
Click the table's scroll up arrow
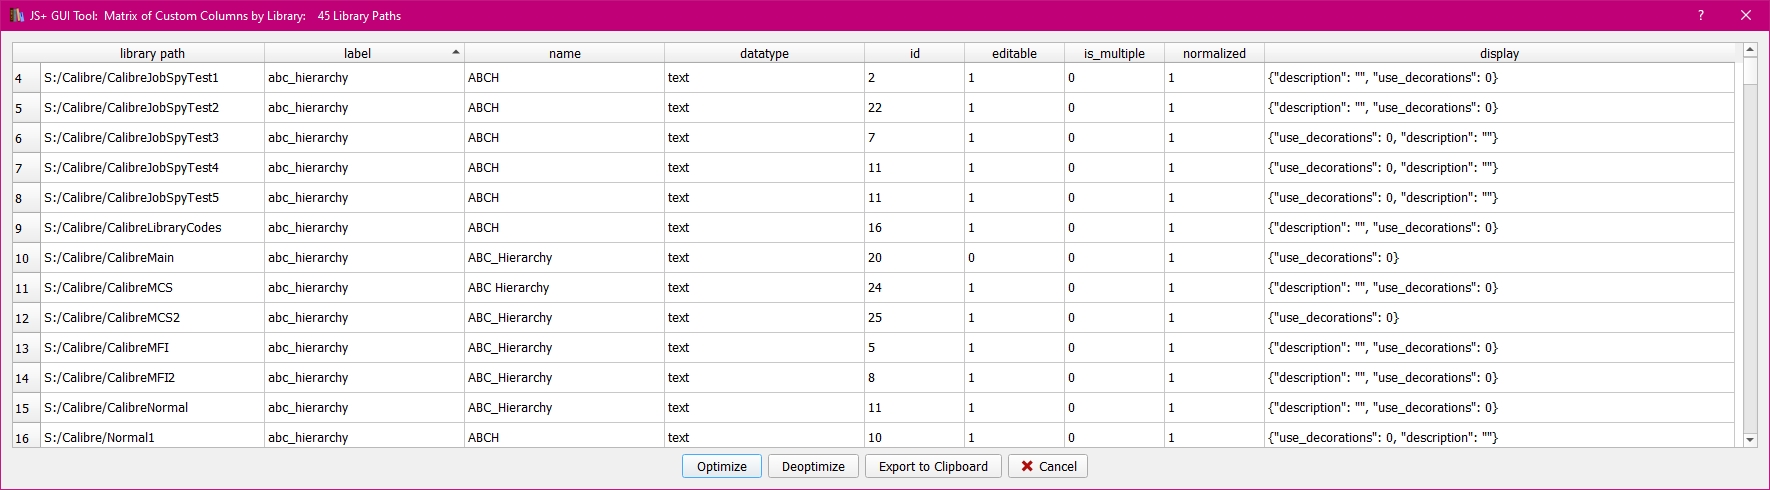1750,50
